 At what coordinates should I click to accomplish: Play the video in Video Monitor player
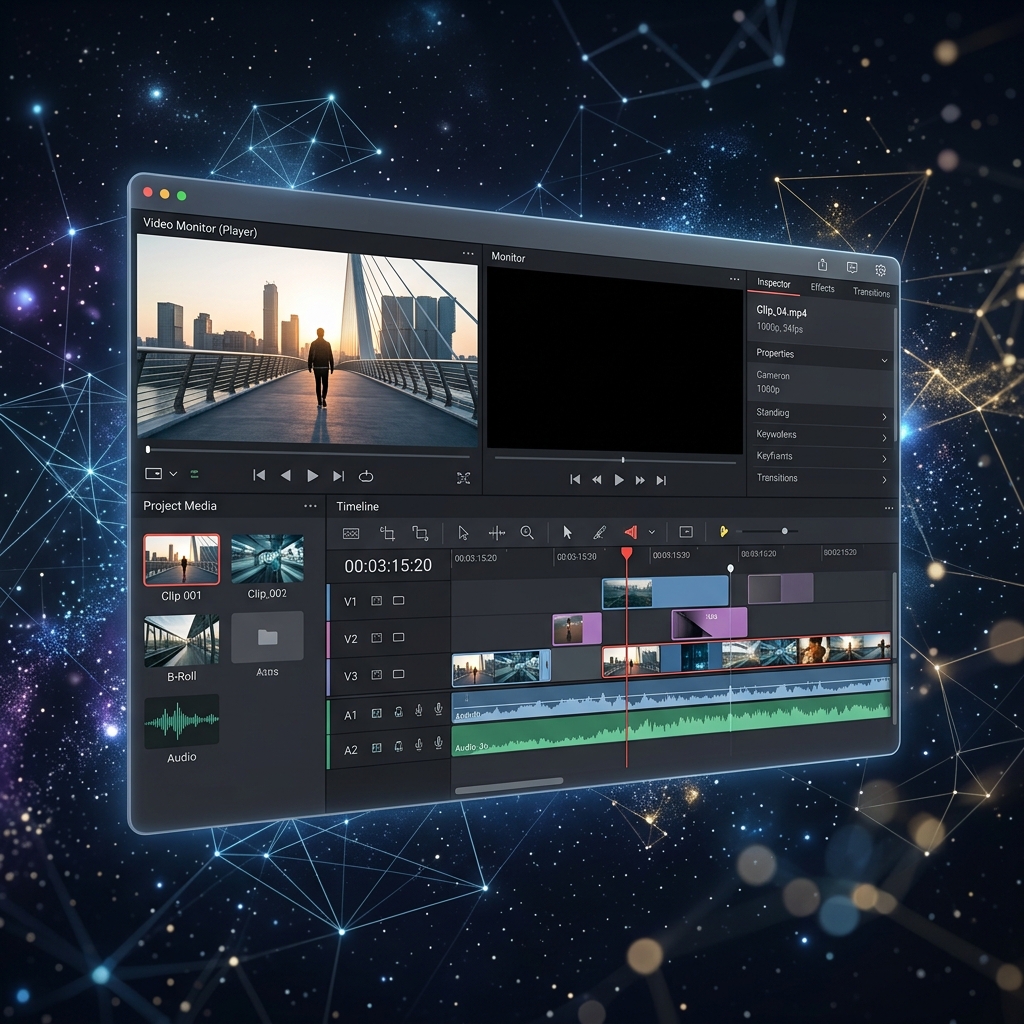pyautogui.click(x=313, y=476)
